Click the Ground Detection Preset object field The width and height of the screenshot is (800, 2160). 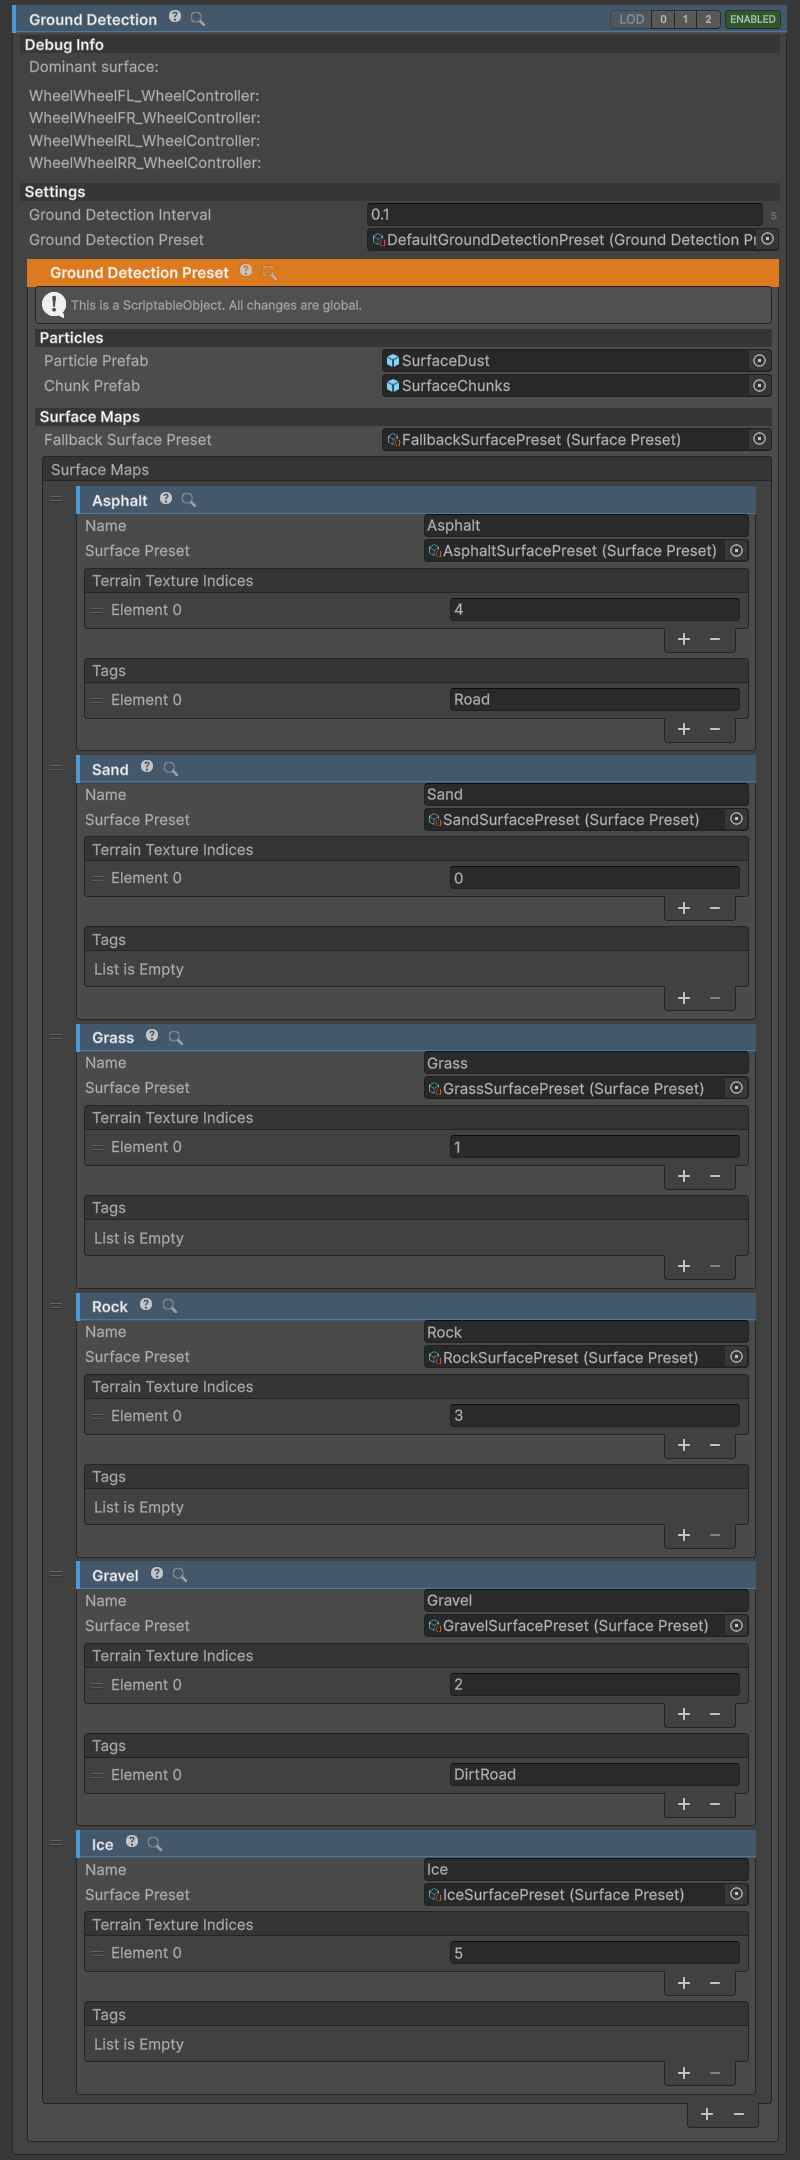[x=572, y=239]
